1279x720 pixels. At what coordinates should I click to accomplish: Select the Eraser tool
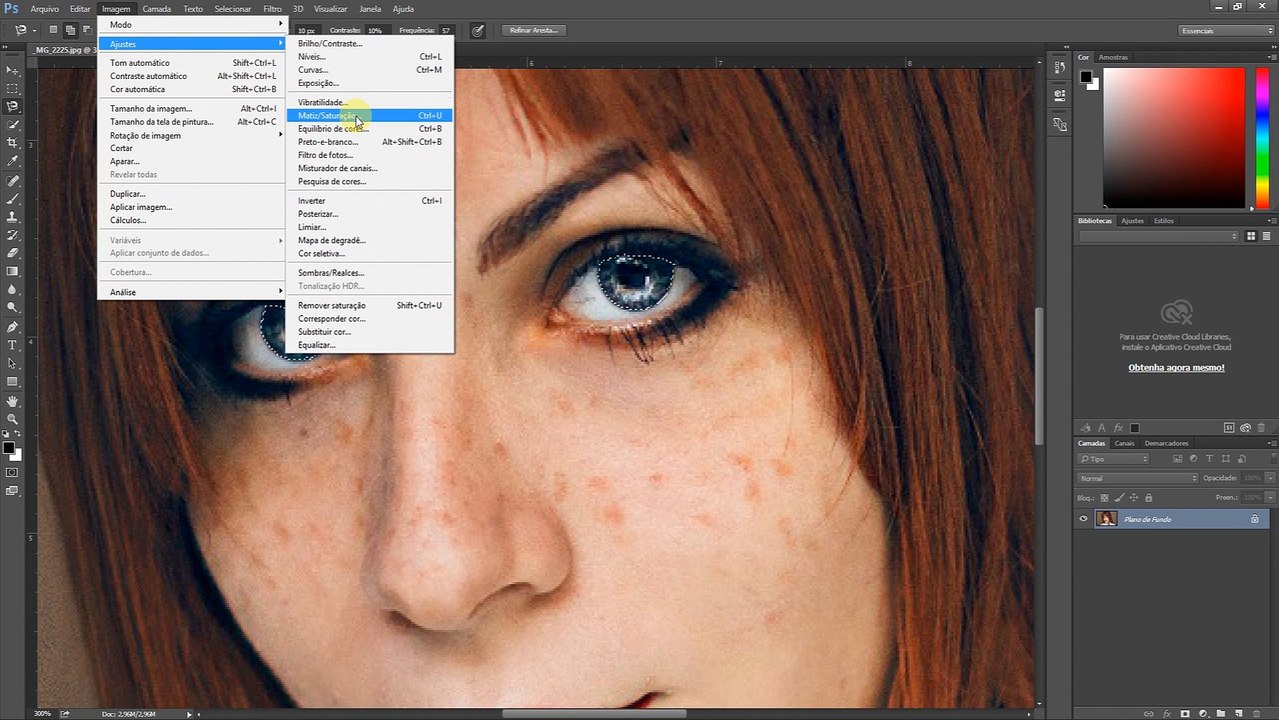[x=13, y=253]
